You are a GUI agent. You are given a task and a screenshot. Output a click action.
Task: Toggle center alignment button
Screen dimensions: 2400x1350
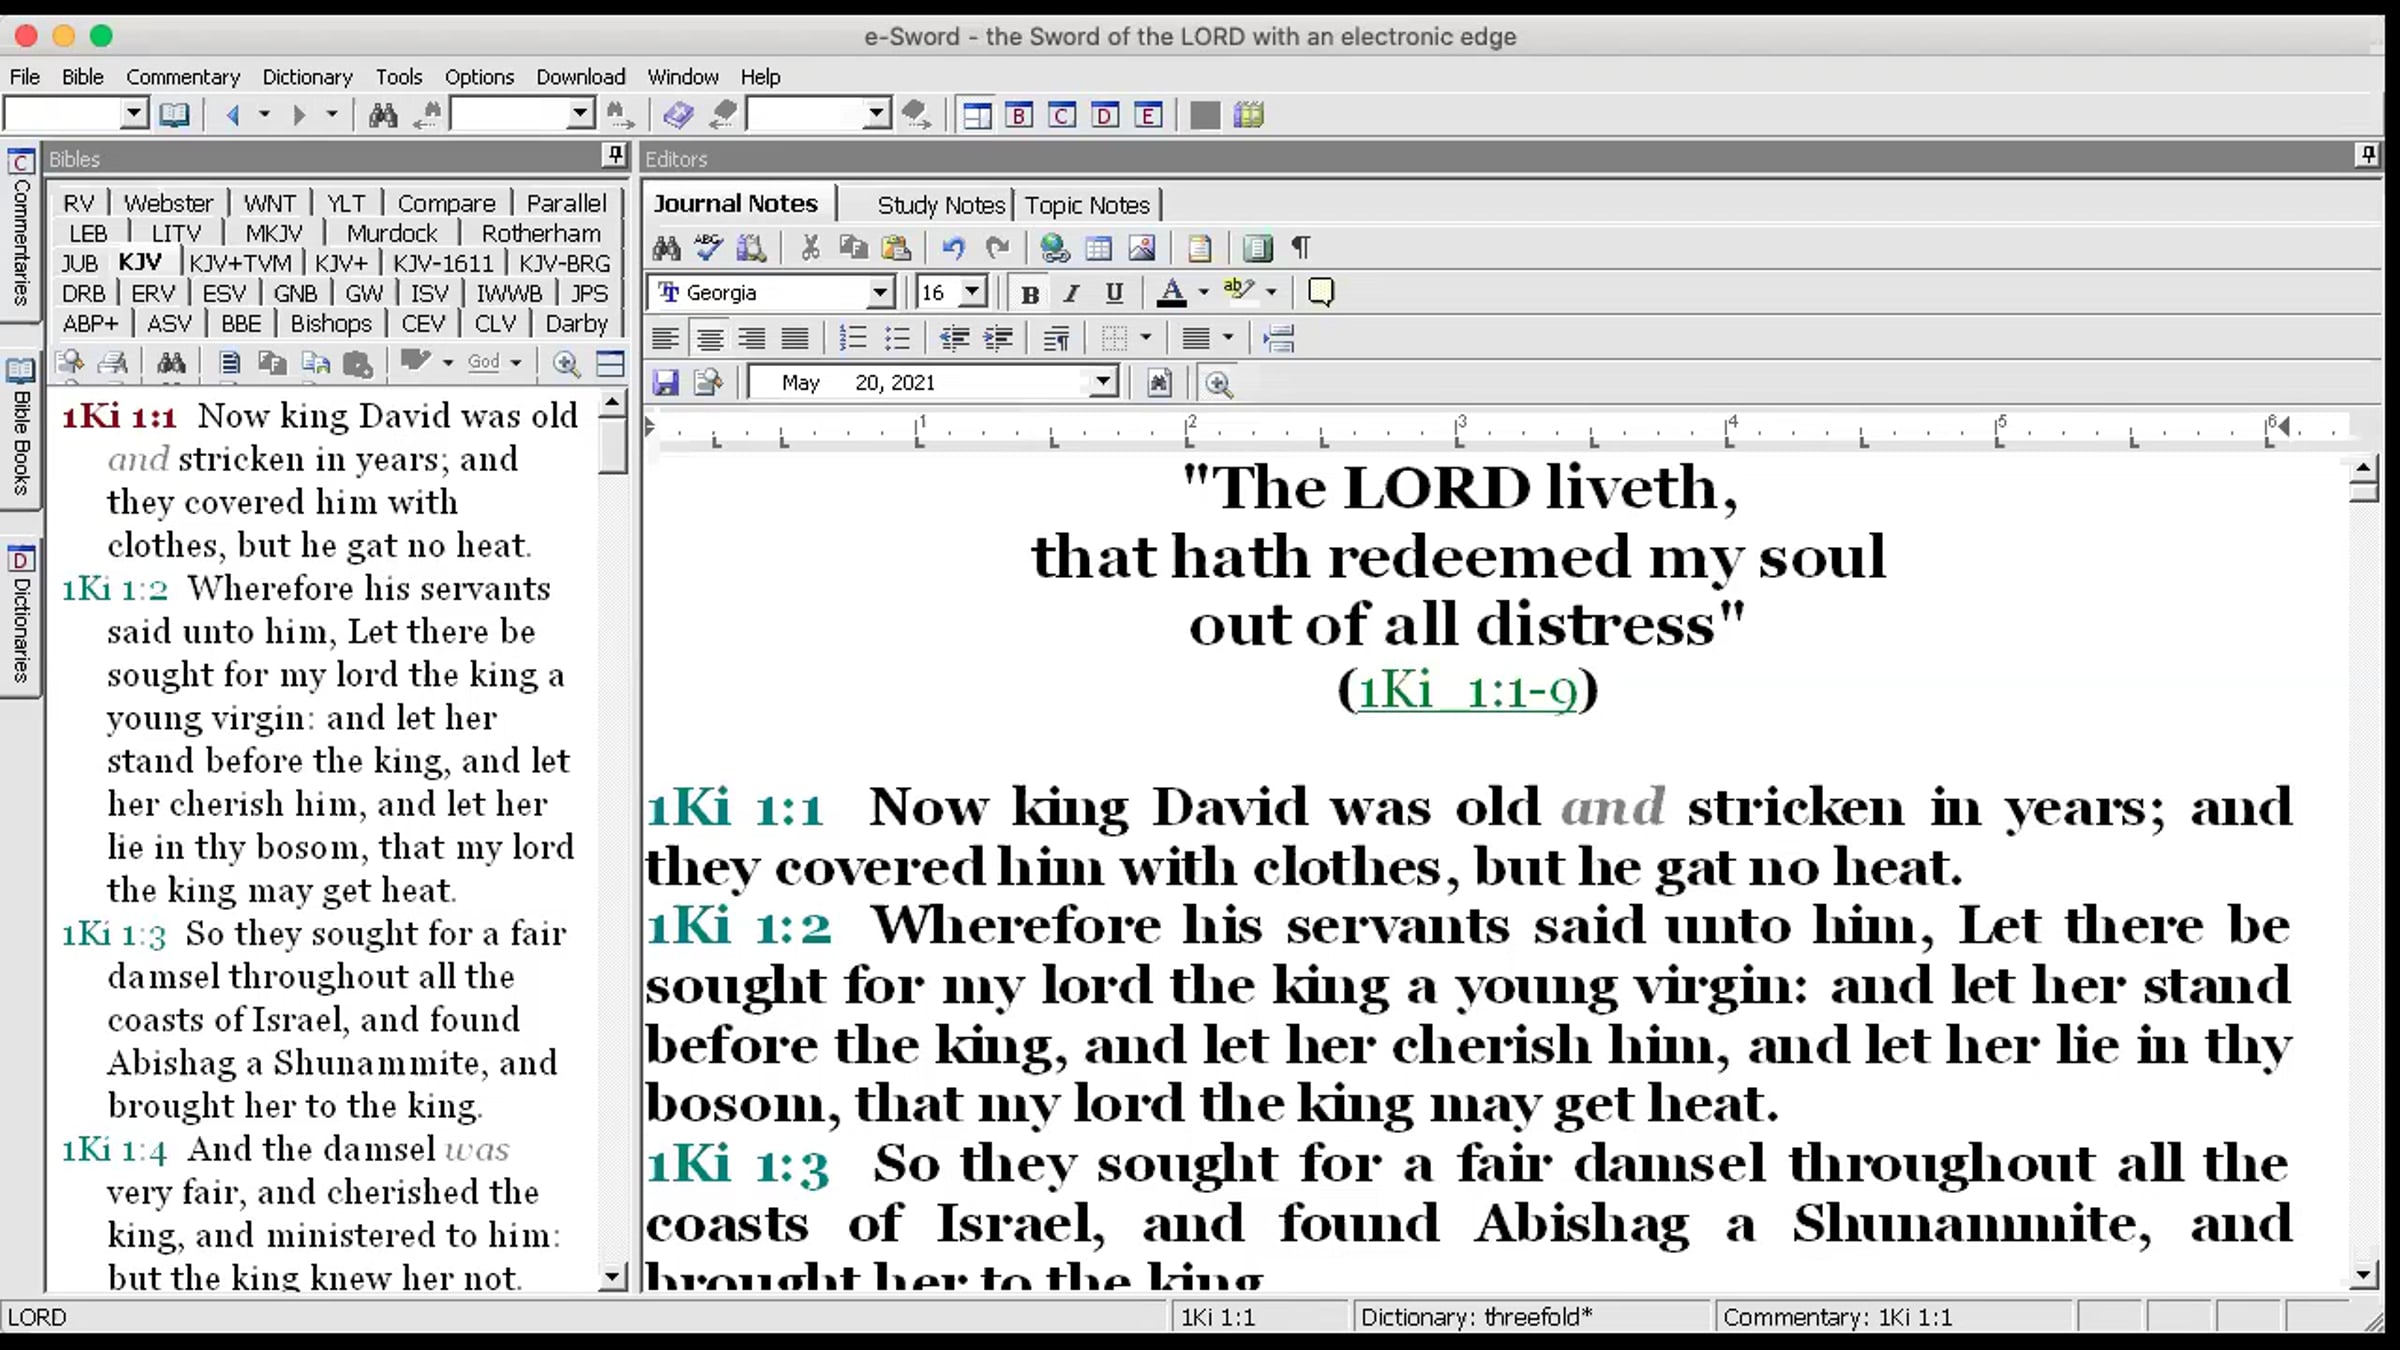point(709,338)
